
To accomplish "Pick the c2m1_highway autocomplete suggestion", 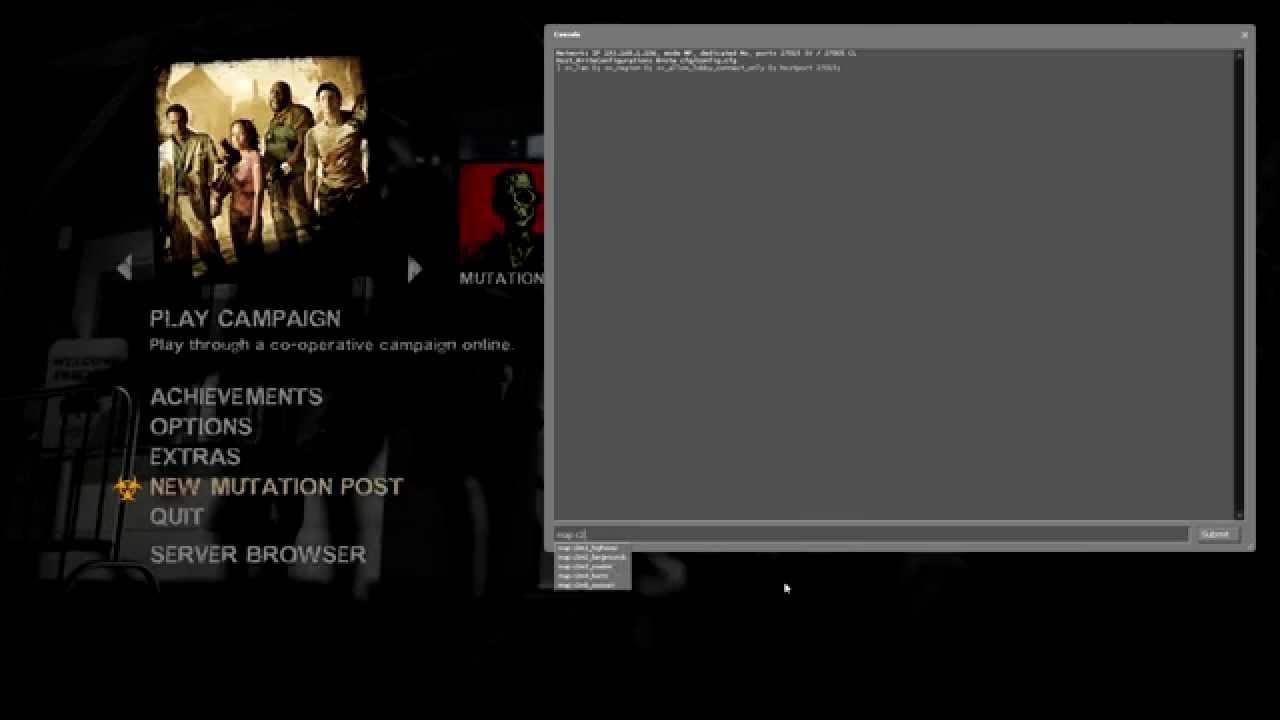I will click(592, 548).
